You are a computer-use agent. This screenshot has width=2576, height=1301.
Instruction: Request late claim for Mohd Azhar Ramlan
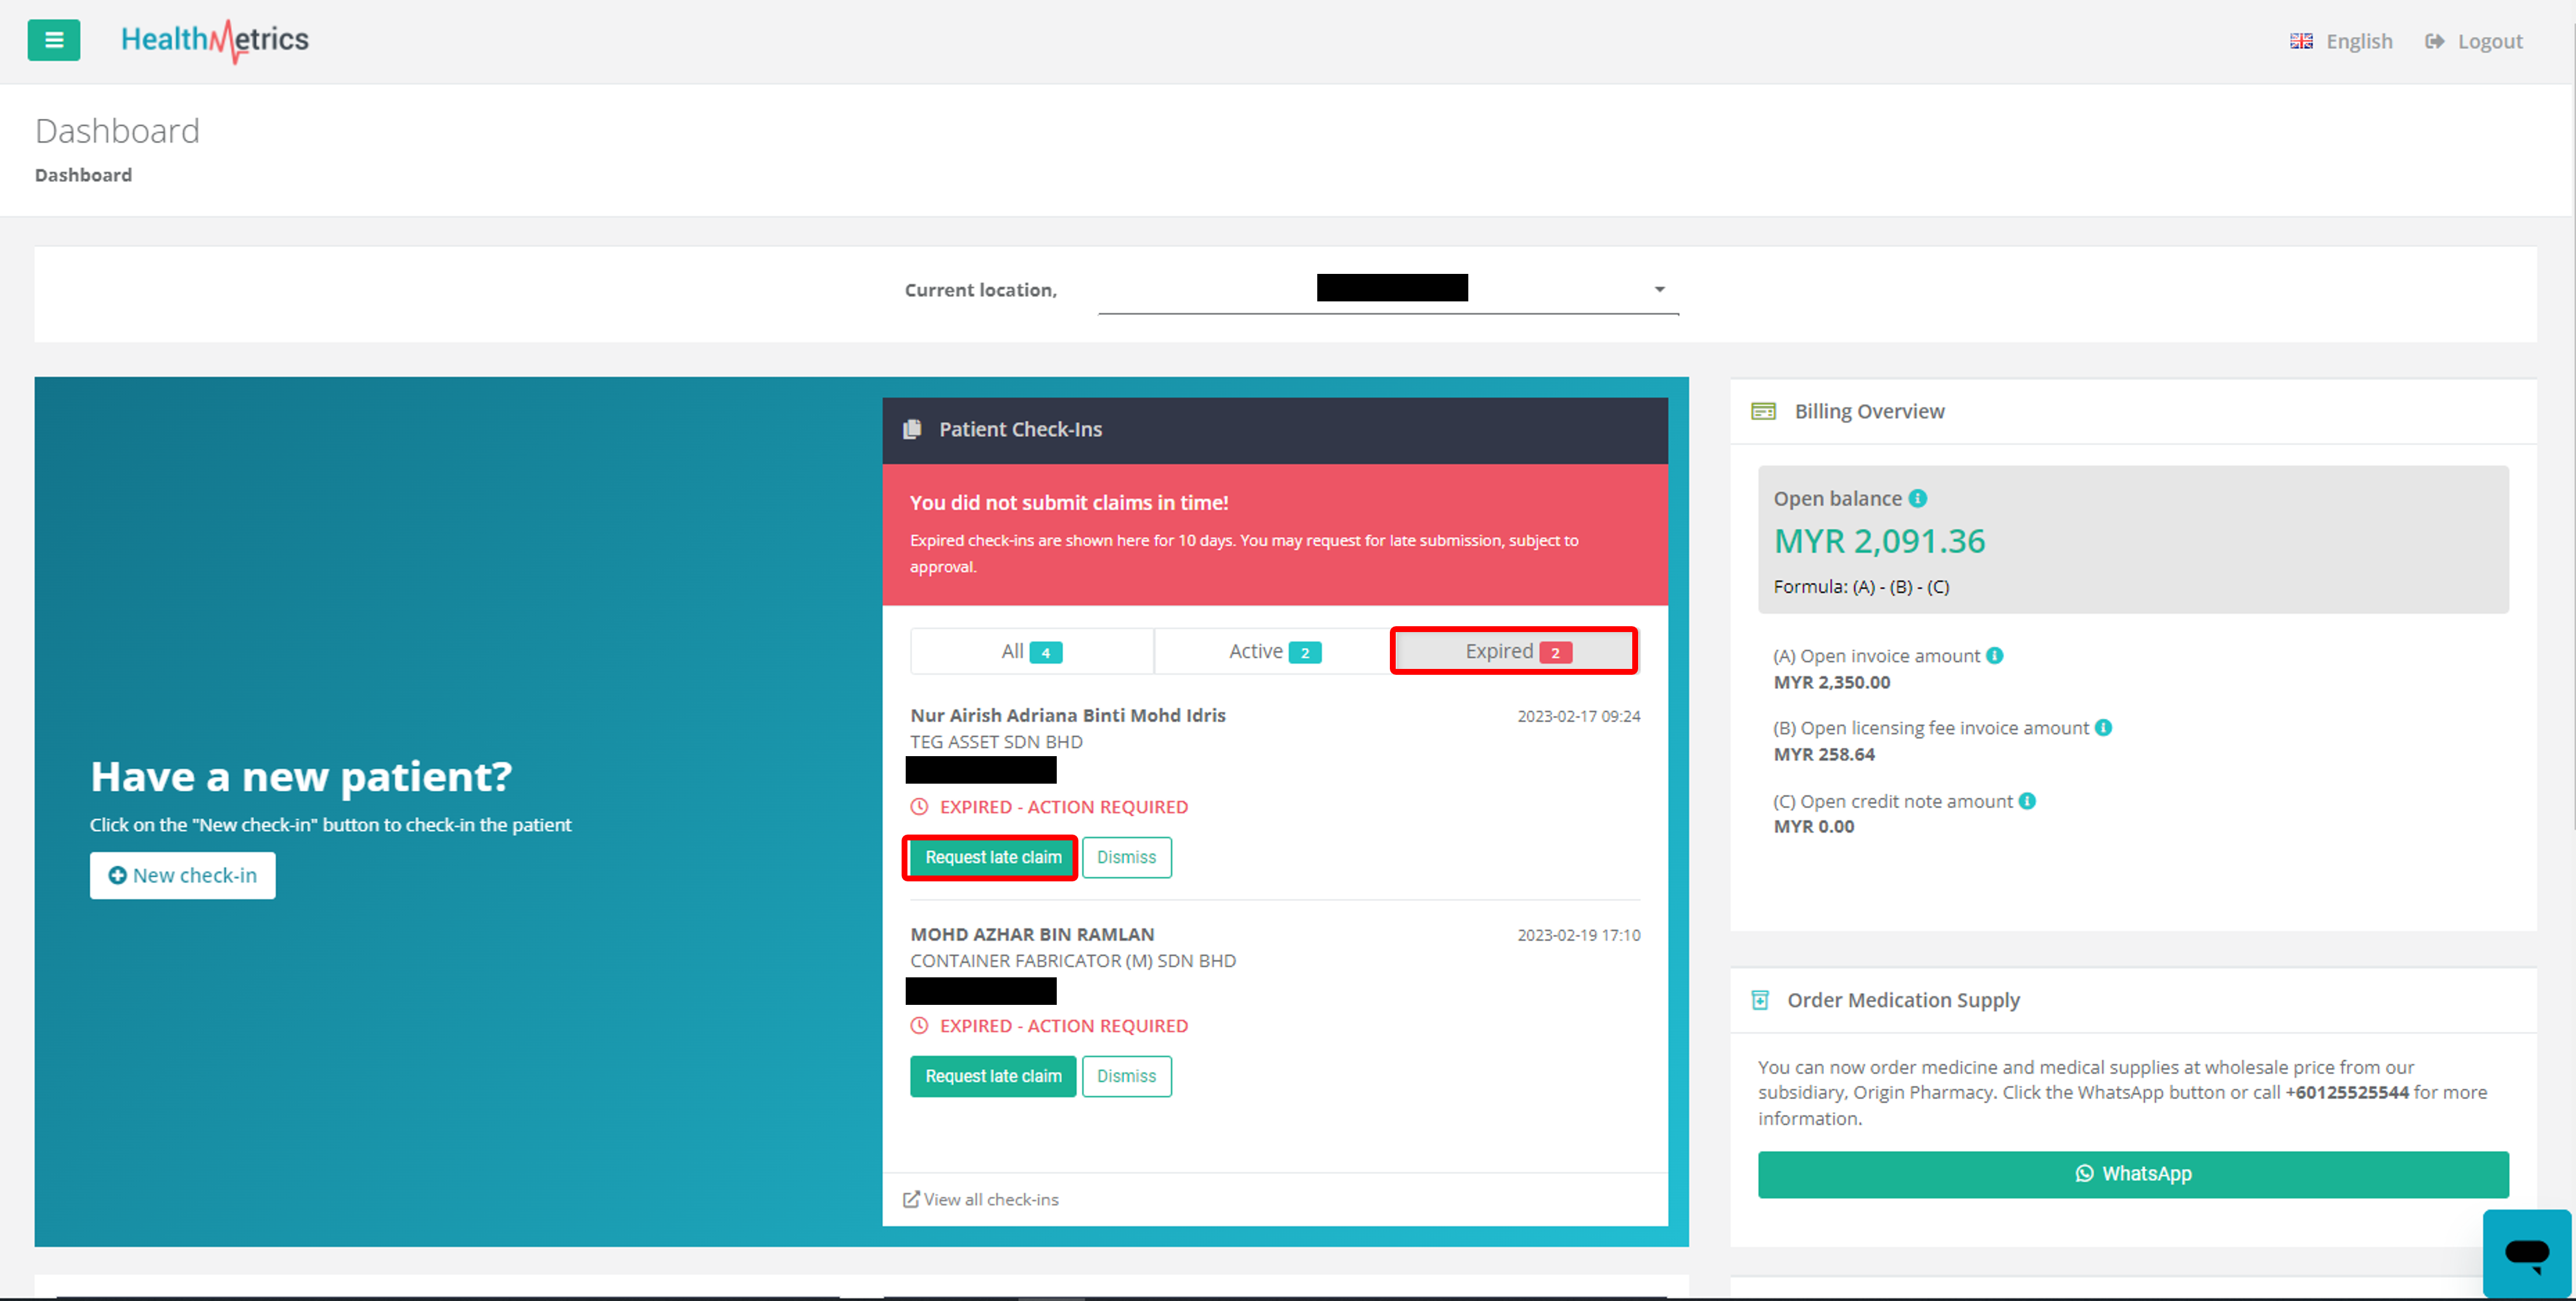tap(992, 1077)
